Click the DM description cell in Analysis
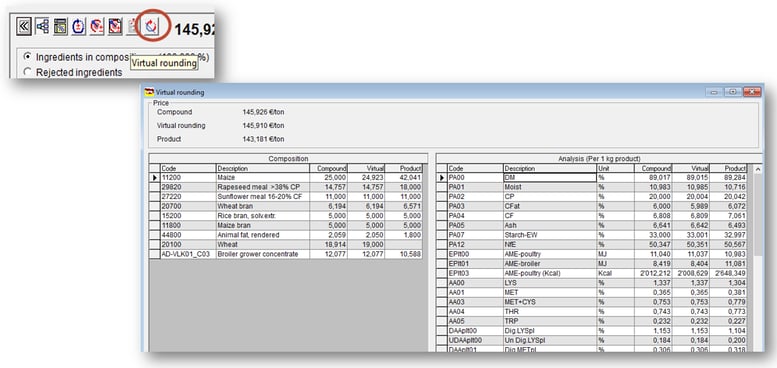 [550, 177]
